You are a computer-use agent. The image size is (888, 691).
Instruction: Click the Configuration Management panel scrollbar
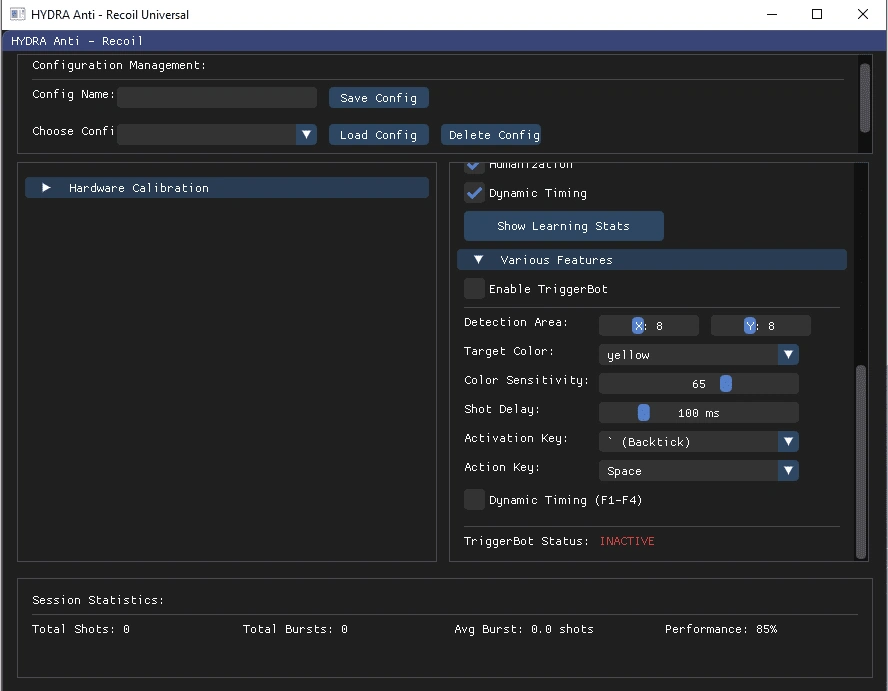864,97
